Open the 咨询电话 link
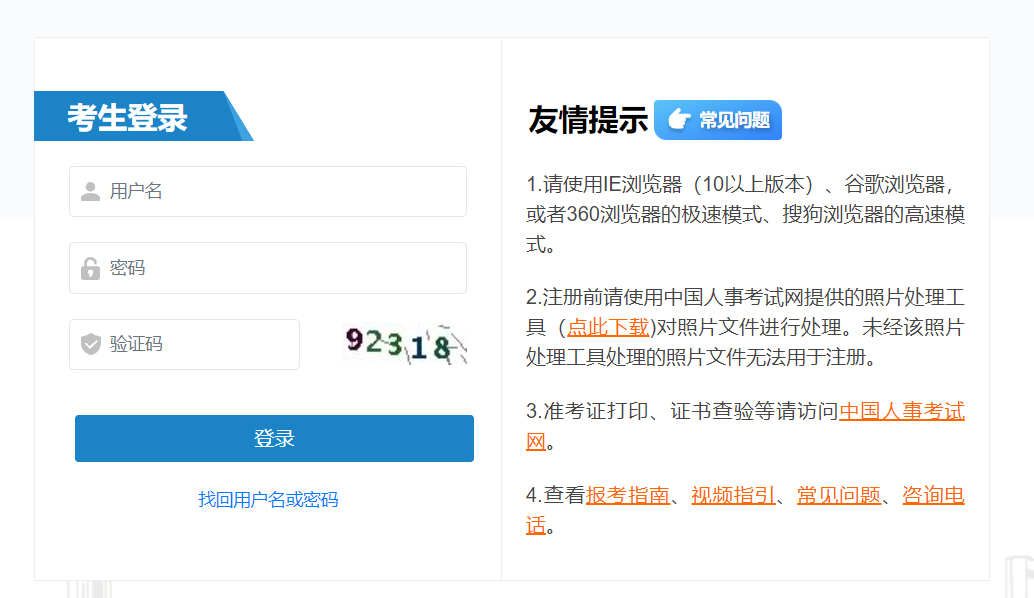 pos(933,495)
